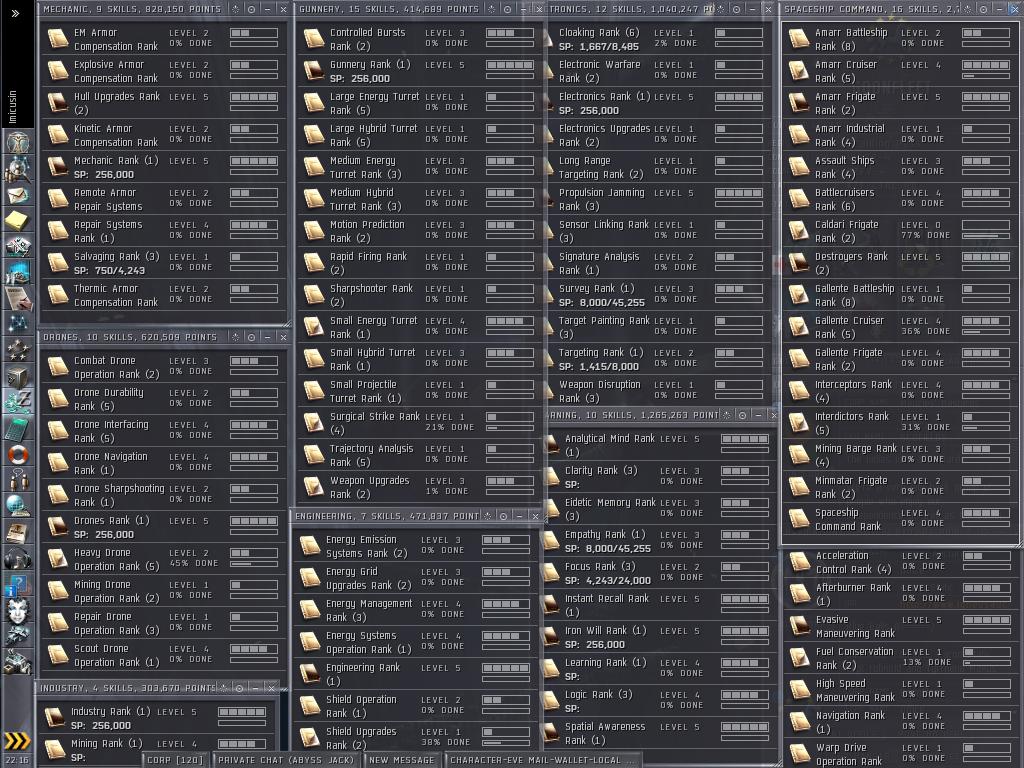Select Analytical Mind Rank (1) skill

click(662, 445)
